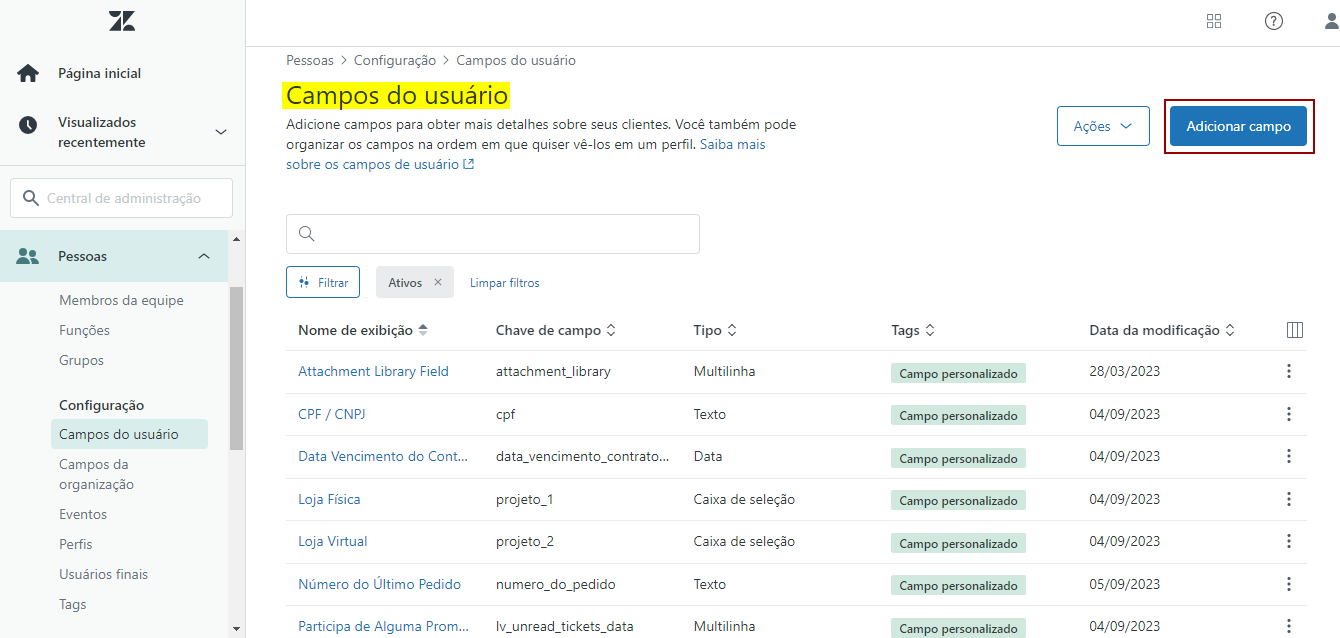Remove the Ativos filter with its X
This screenshot has width=1340, height=638.
[x=437, y=283]
